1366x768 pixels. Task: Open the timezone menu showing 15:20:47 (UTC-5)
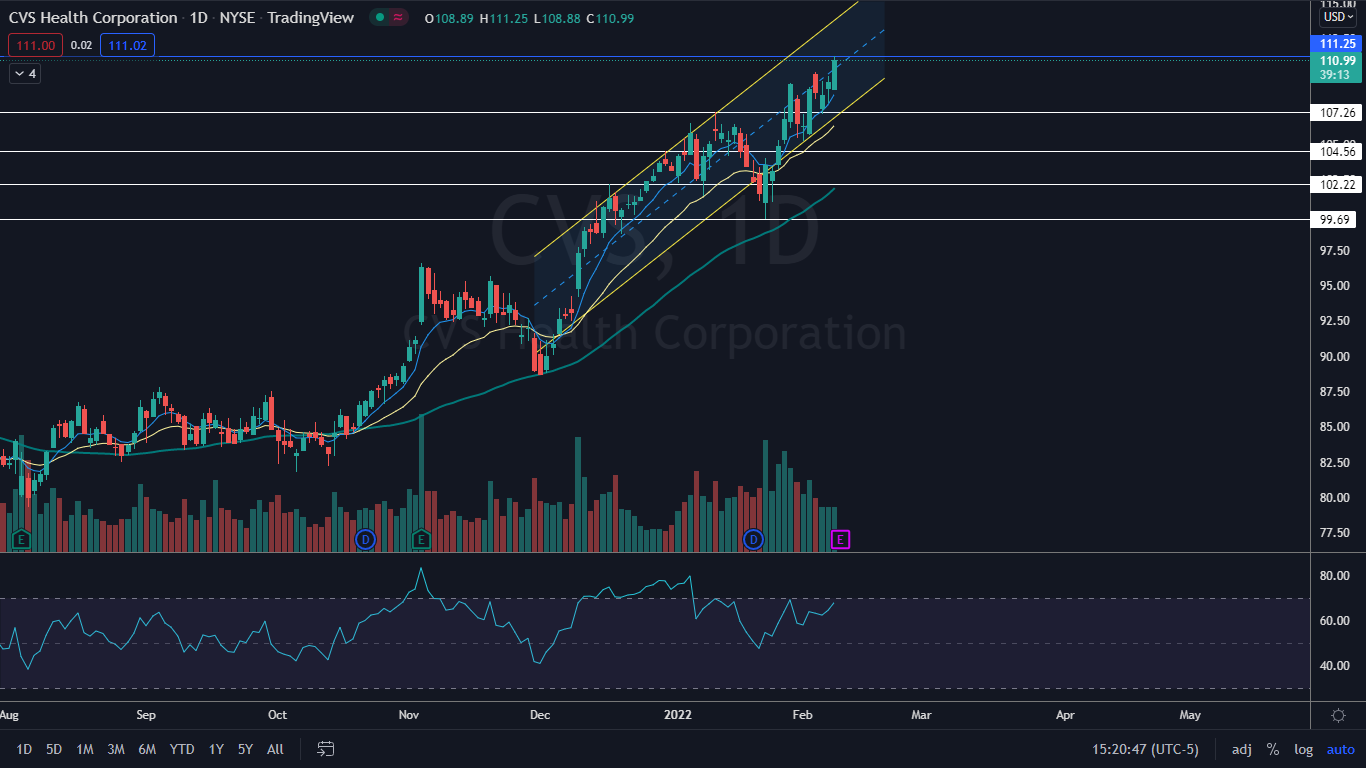pyautogui.click(x=1146, y=749)
